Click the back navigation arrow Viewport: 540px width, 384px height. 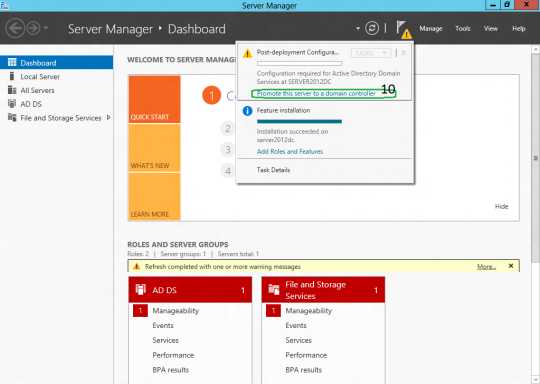(15, 28)
